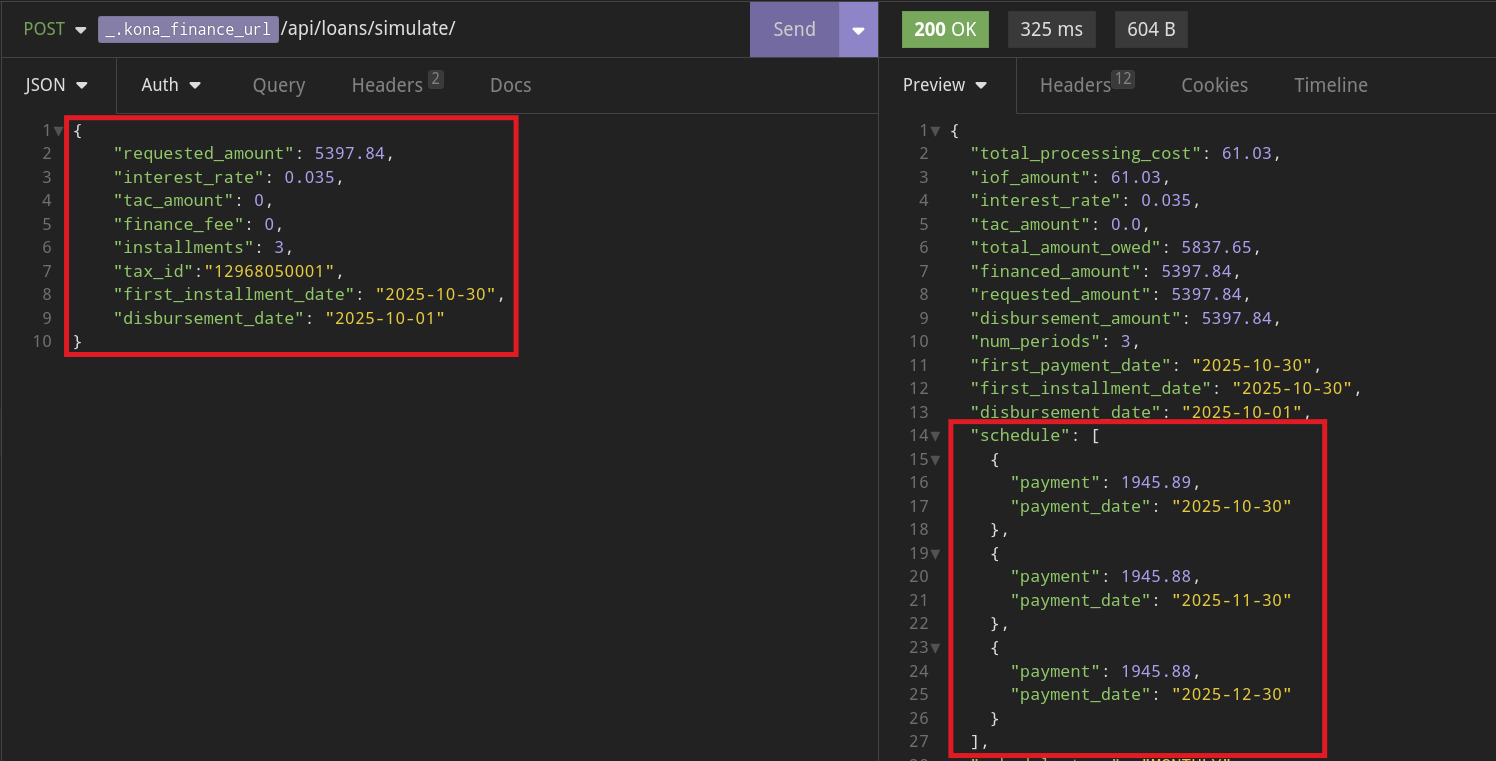Screen dimensions: 1496x761
Task: Collapse the second schedule item at line 19
Action: pyautogui.click(x=935, y=553)
